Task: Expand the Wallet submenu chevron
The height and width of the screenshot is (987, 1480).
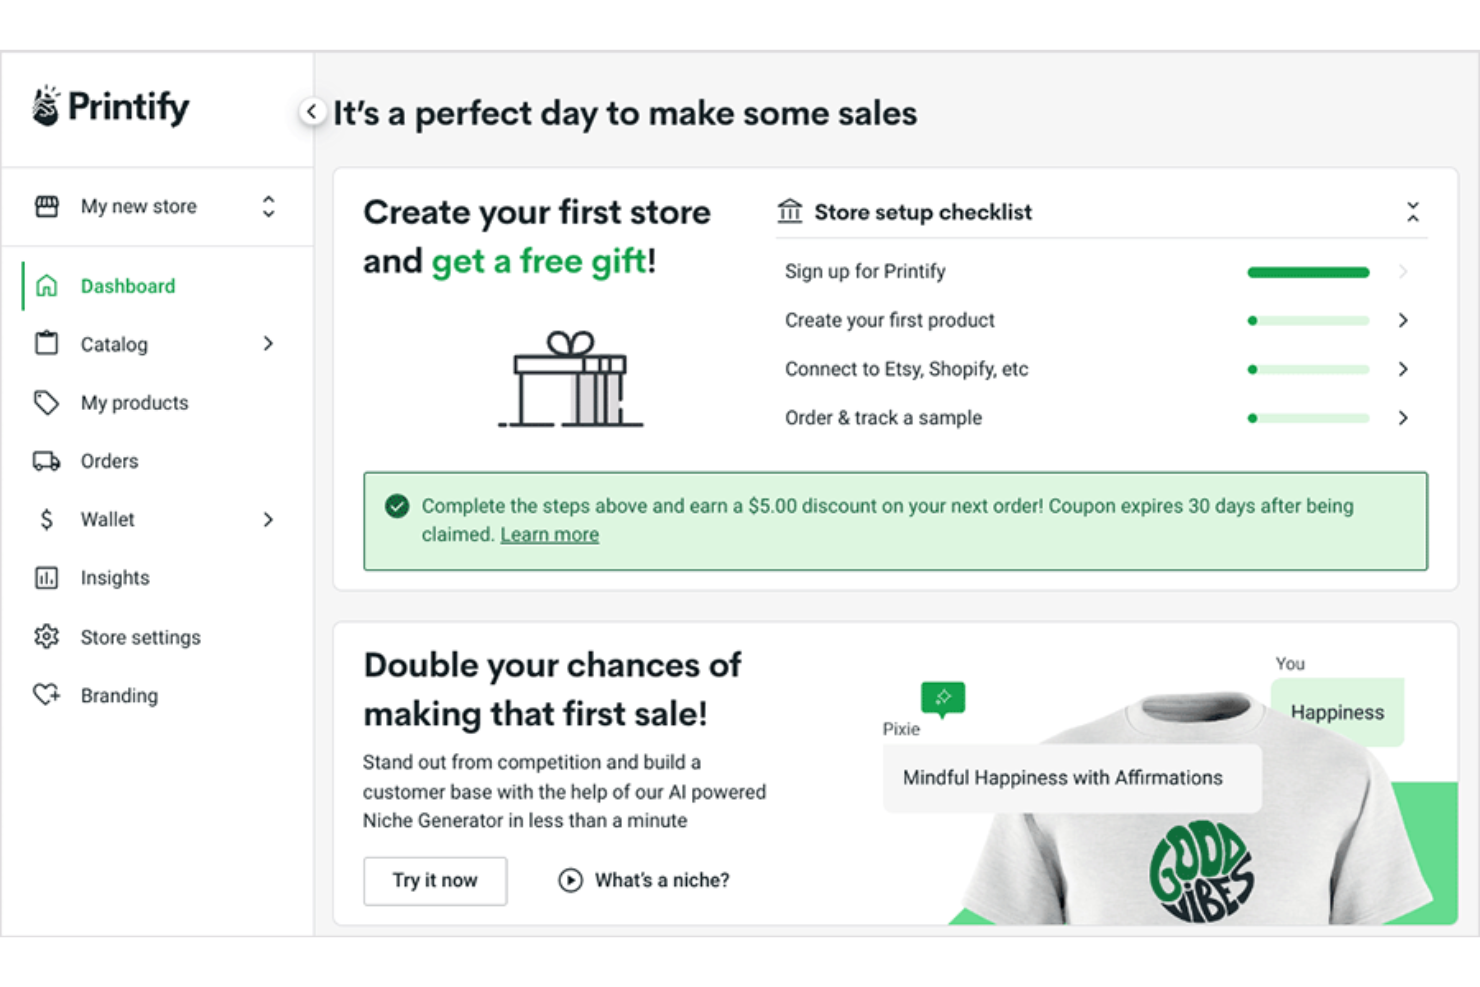Action: [267, 519]
